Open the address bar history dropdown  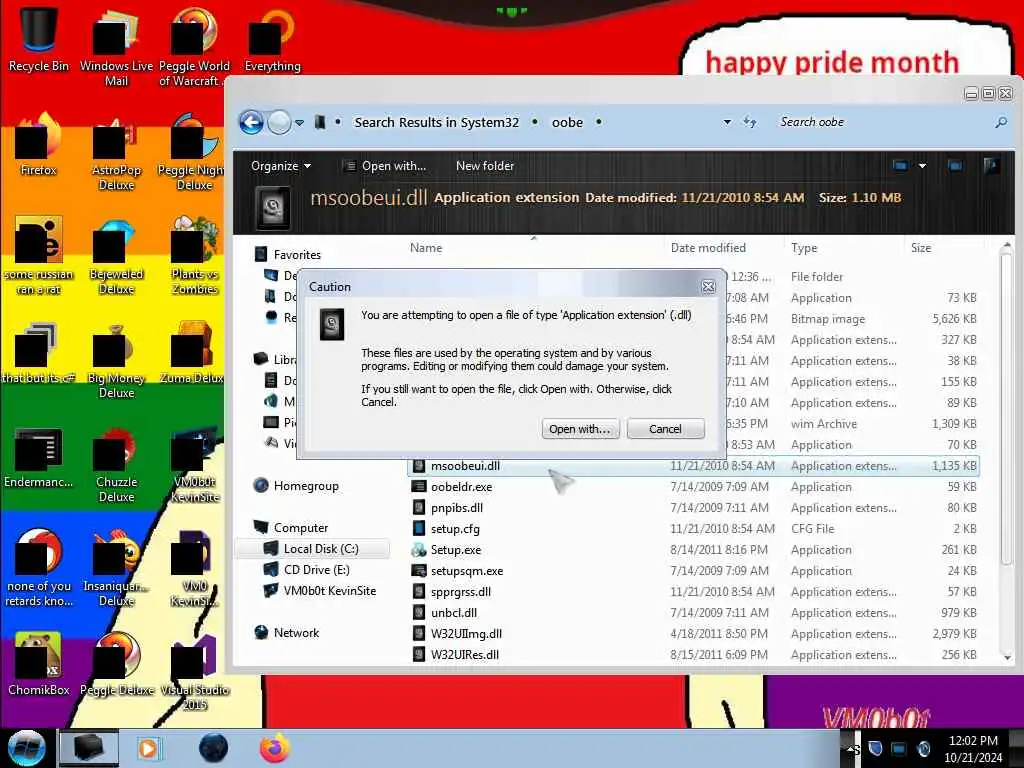point(727,122)
